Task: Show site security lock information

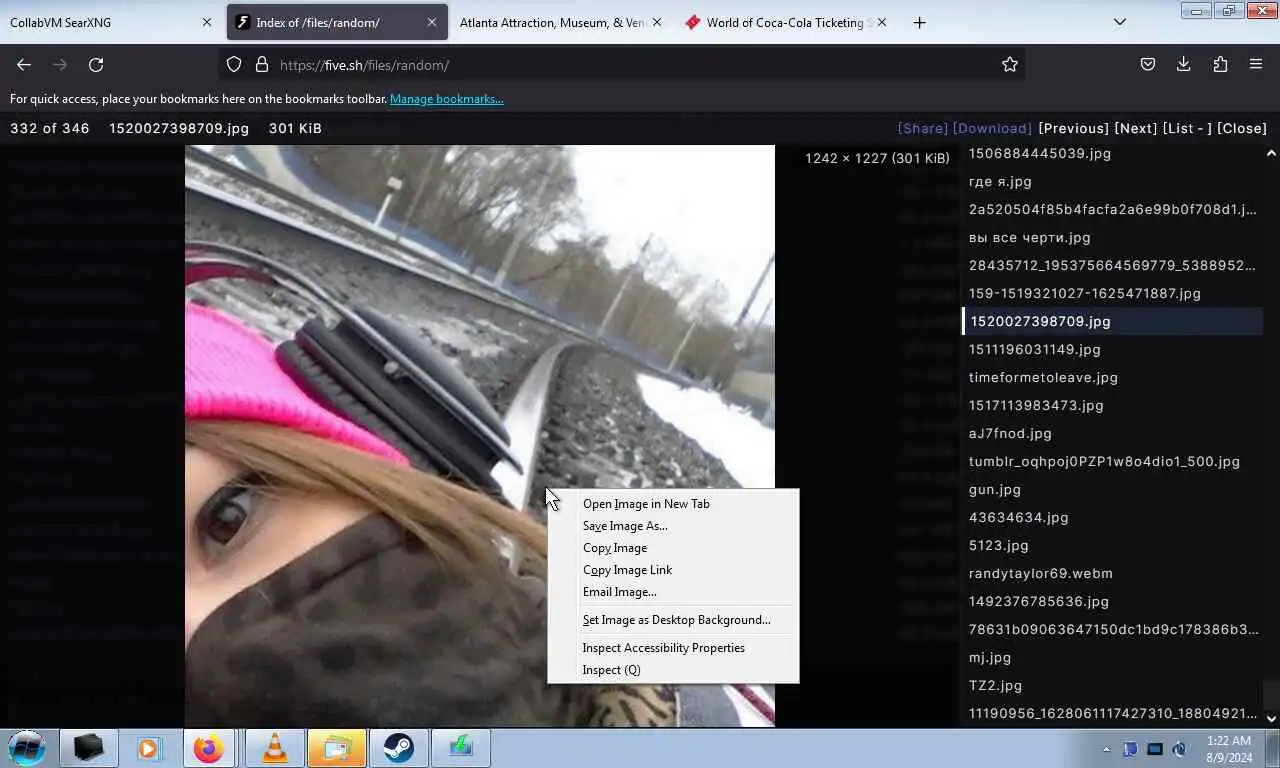Action: tap(262, 64)
